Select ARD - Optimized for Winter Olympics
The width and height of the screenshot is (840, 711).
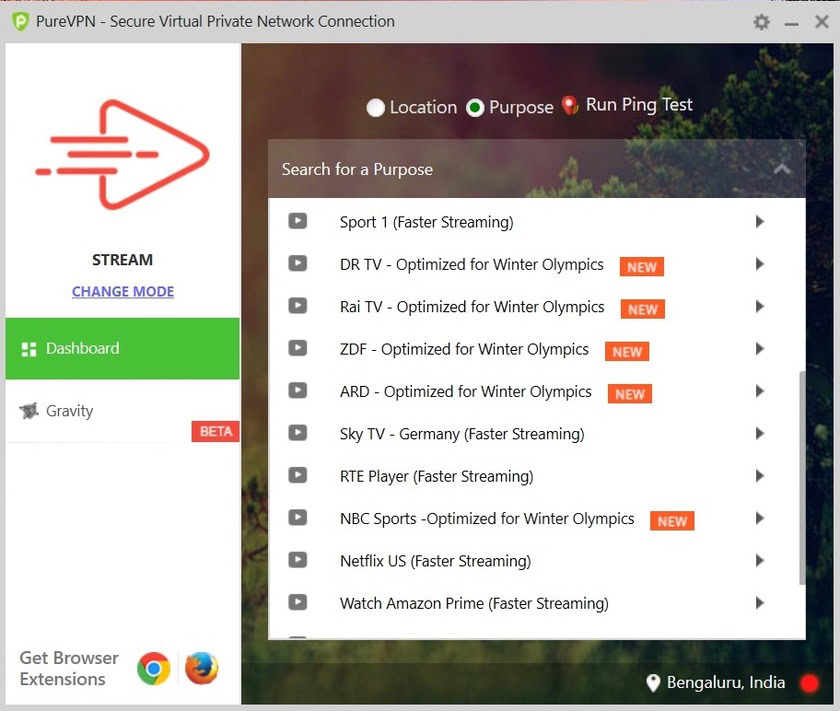(466, 391)
